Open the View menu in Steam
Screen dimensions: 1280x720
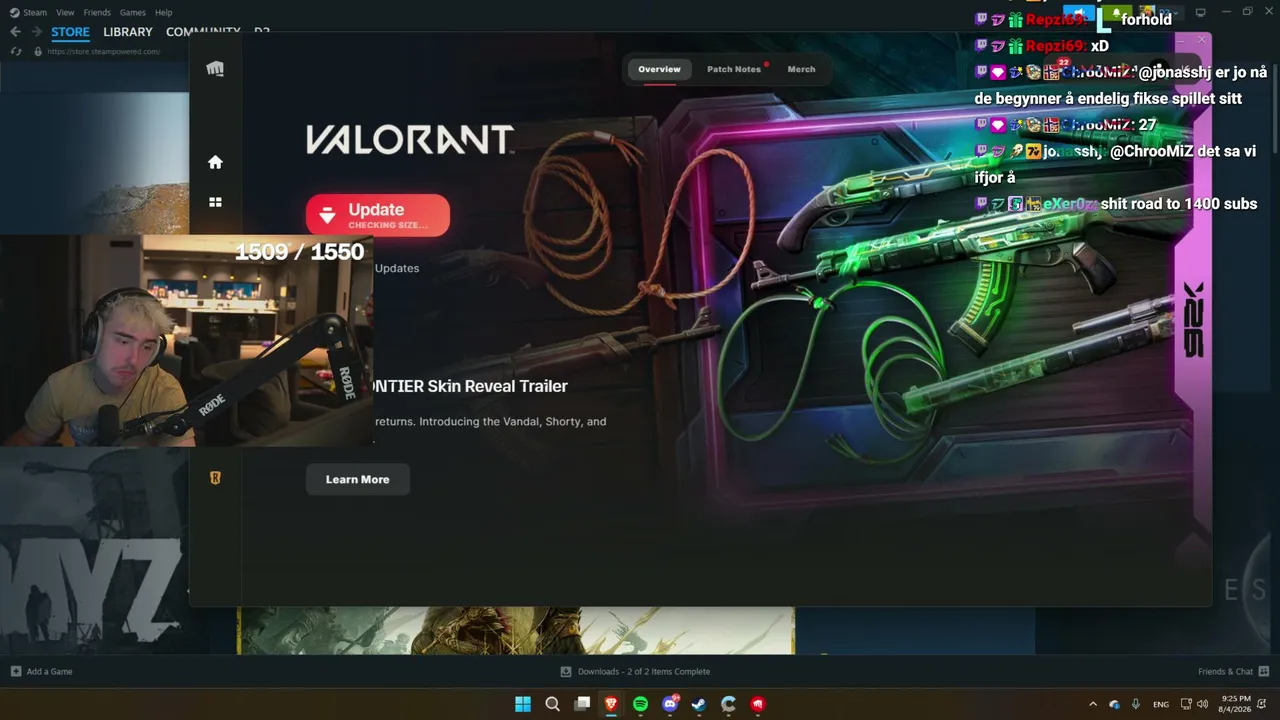tap(65, 12)
